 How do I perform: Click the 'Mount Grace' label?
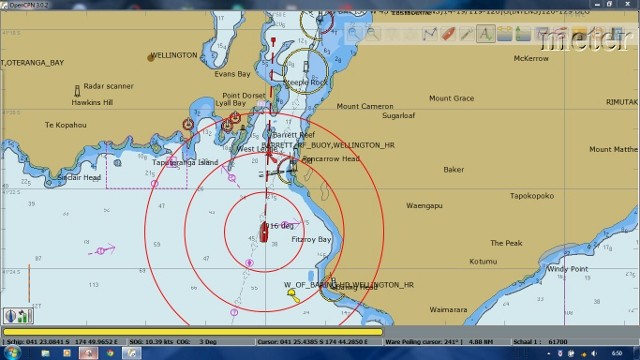click(x=451, y=98)
